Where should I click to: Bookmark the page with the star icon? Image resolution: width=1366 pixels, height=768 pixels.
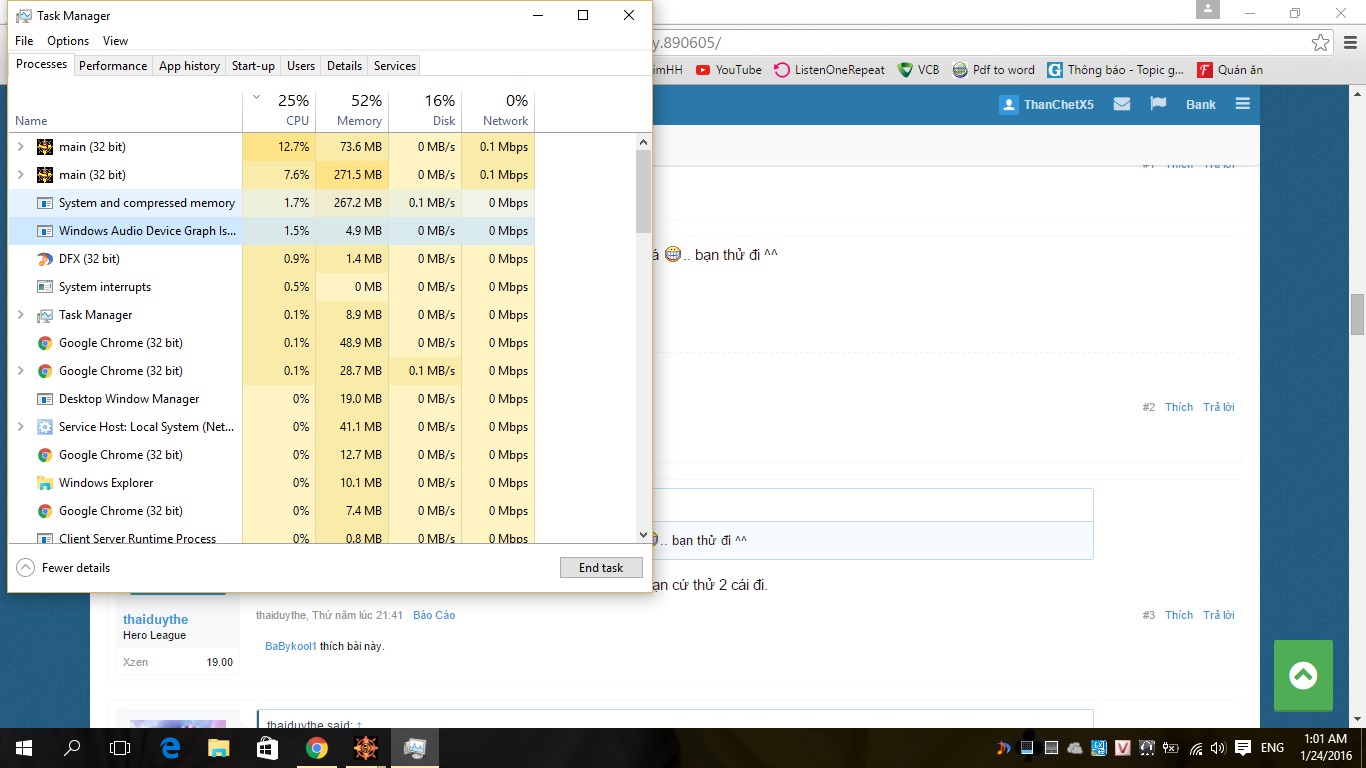(1320, 43)
